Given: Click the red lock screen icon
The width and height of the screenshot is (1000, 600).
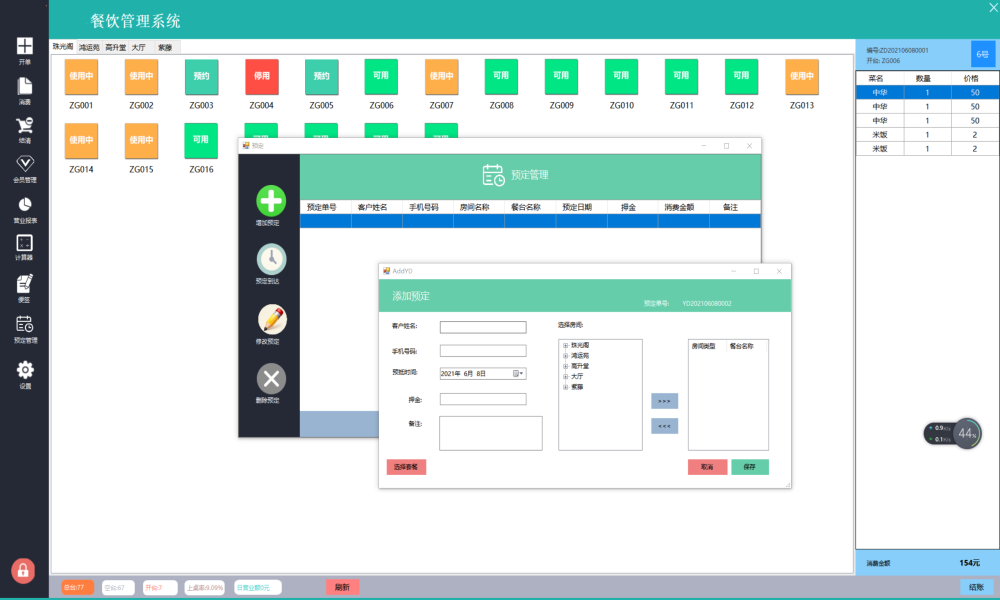Looking at the screenshot, I should (23, 571).
